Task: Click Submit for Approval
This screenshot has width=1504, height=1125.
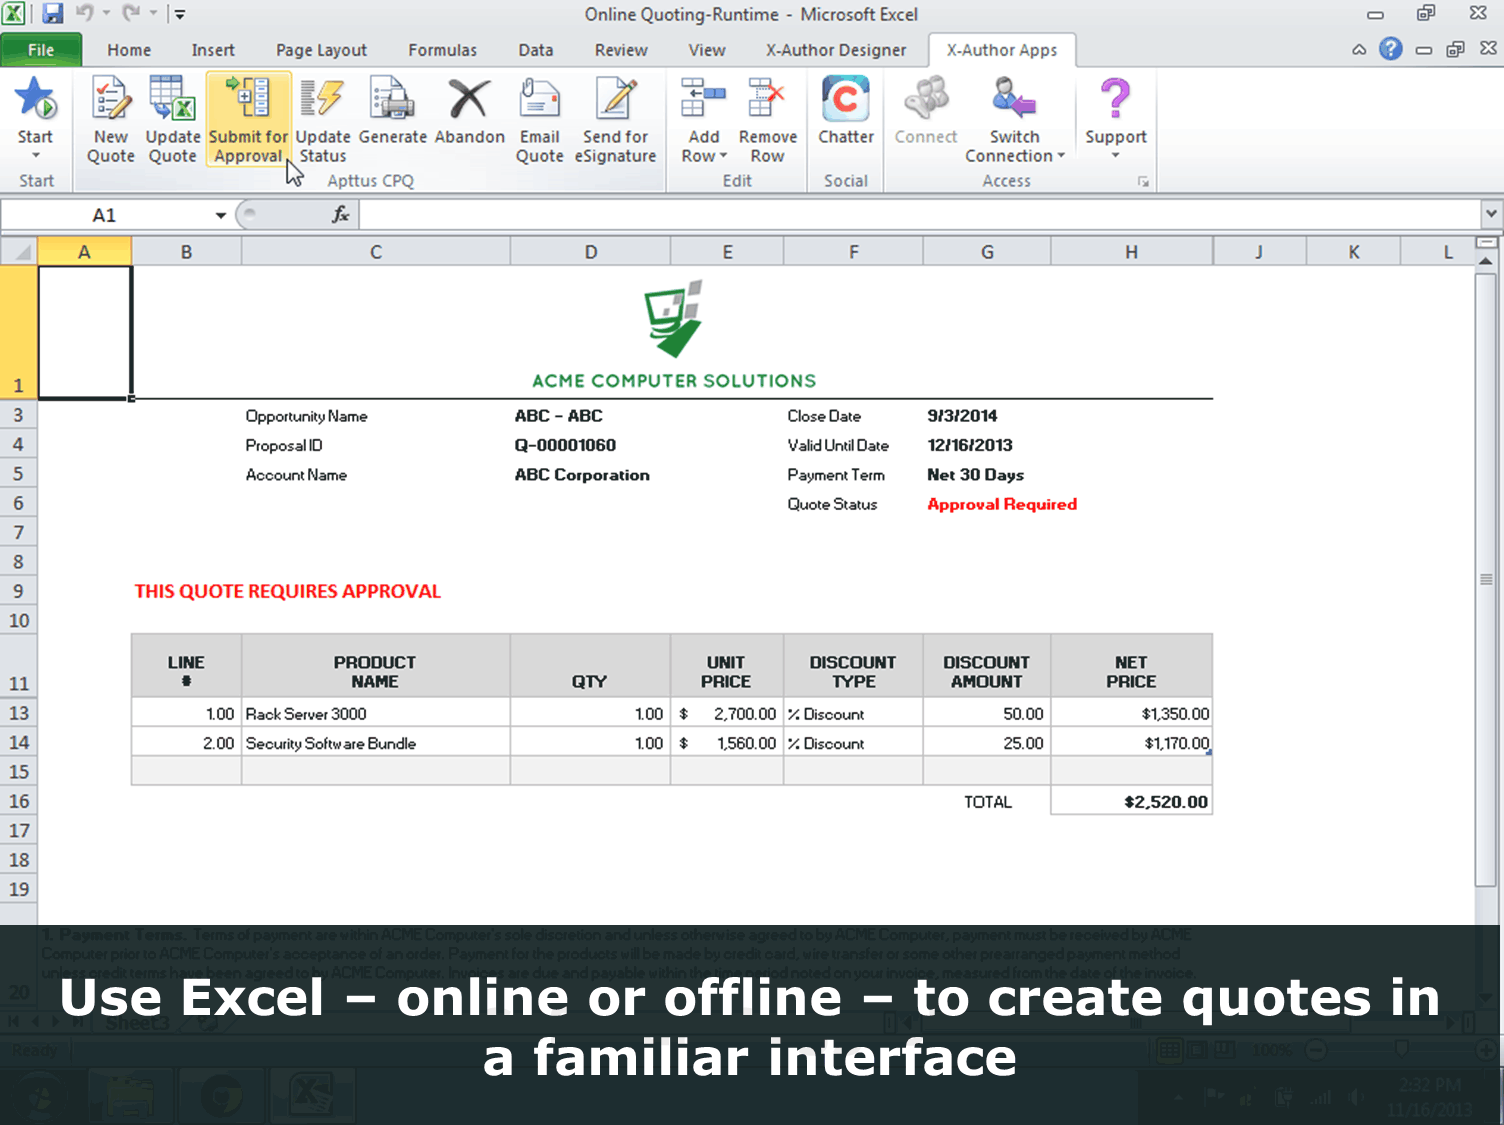Action: click(x=247, y=120)
